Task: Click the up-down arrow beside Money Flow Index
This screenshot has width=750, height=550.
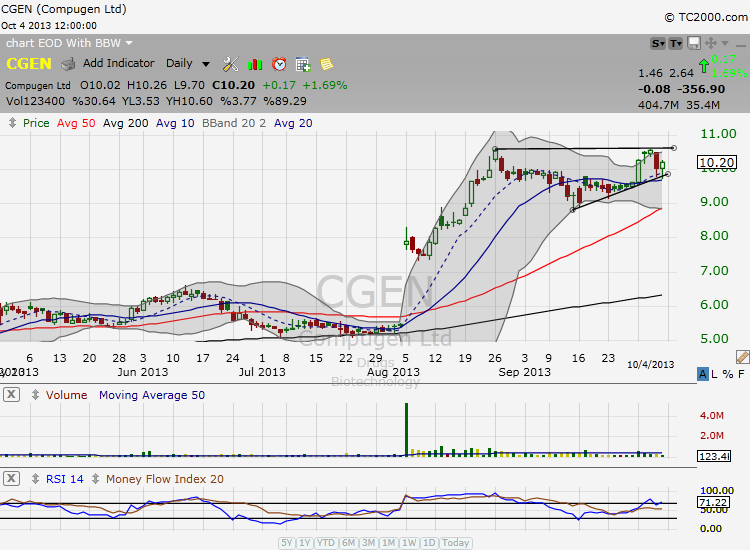Action: click(x=96, y=479)
